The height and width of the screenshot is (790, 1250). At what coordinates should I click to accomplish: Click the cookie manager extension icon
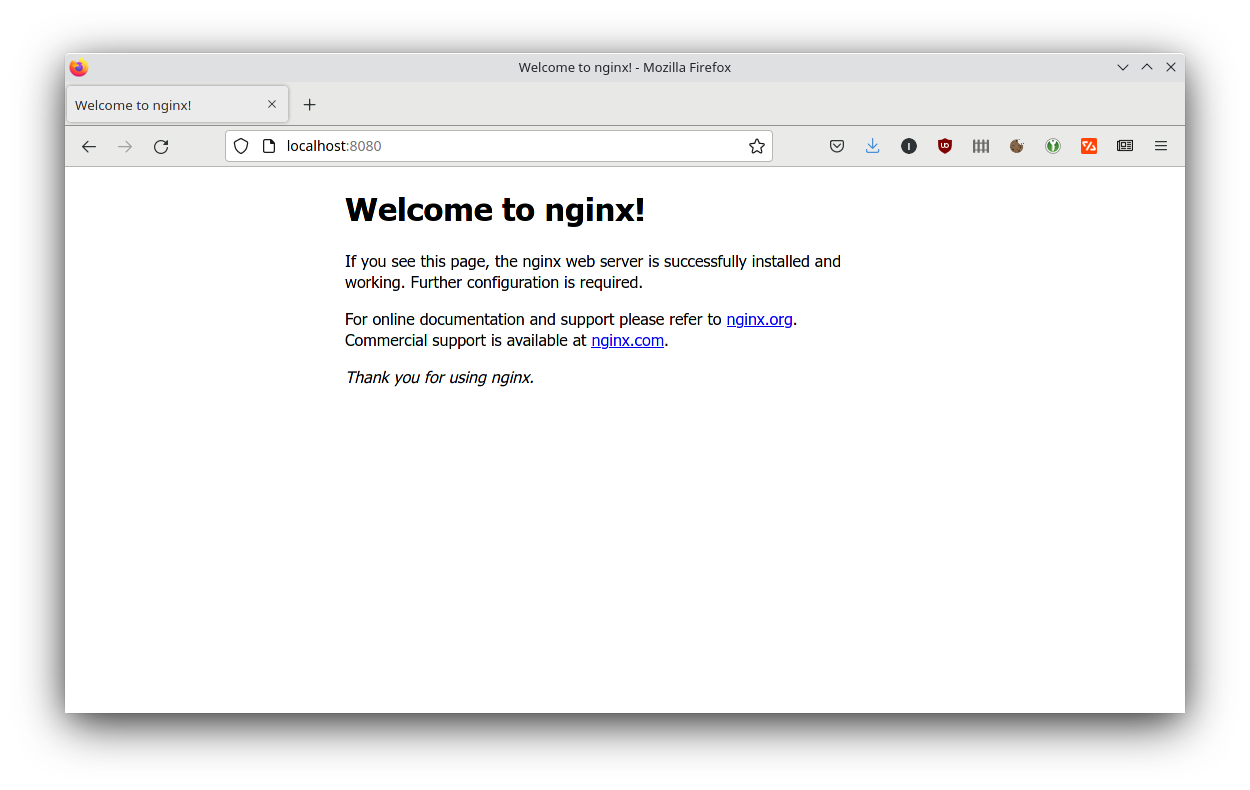pyautogui.click(x=1017, y=146)
